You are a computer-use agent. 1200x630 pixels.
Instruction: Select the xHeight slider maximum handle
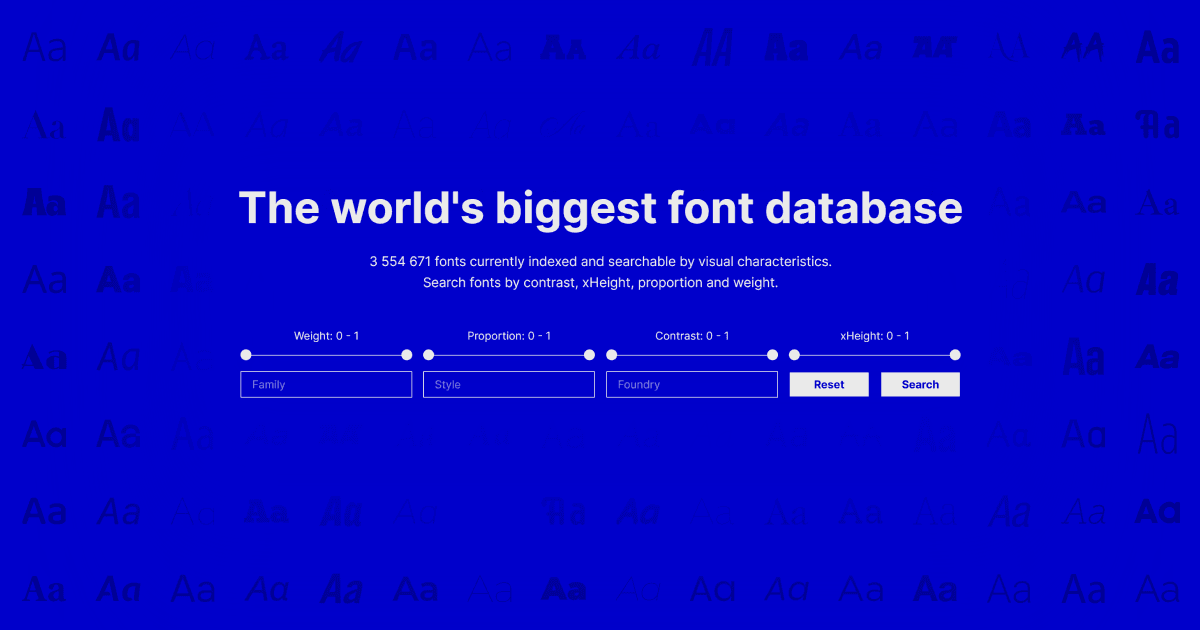(x=955, y=355)
